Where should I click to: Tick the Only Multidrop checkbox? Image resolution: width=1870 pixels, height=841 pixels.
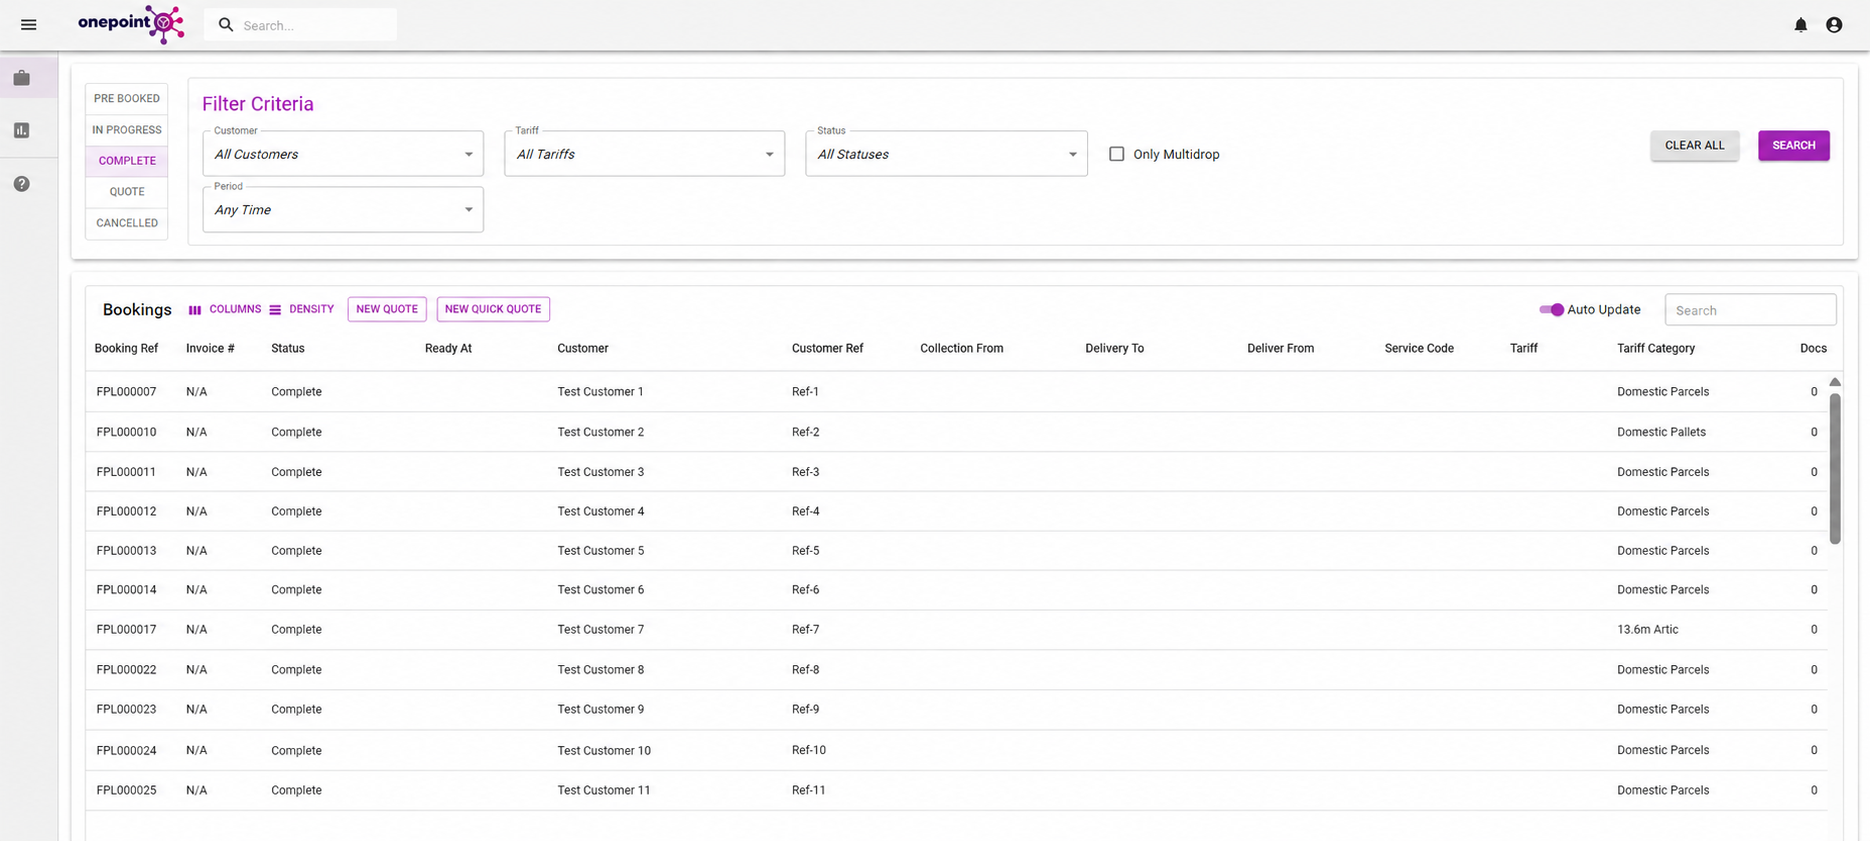point(1117,154)
